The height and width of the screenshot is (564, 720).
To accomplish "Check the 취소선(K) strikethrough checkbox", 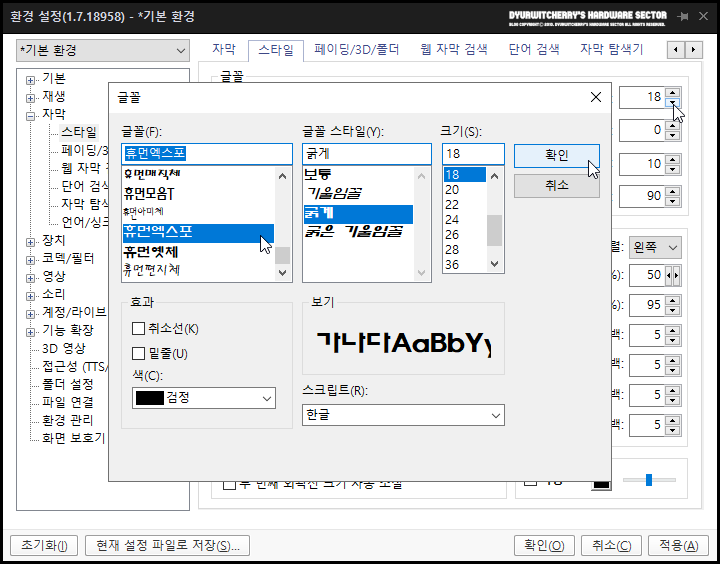I will click(138, 328).
